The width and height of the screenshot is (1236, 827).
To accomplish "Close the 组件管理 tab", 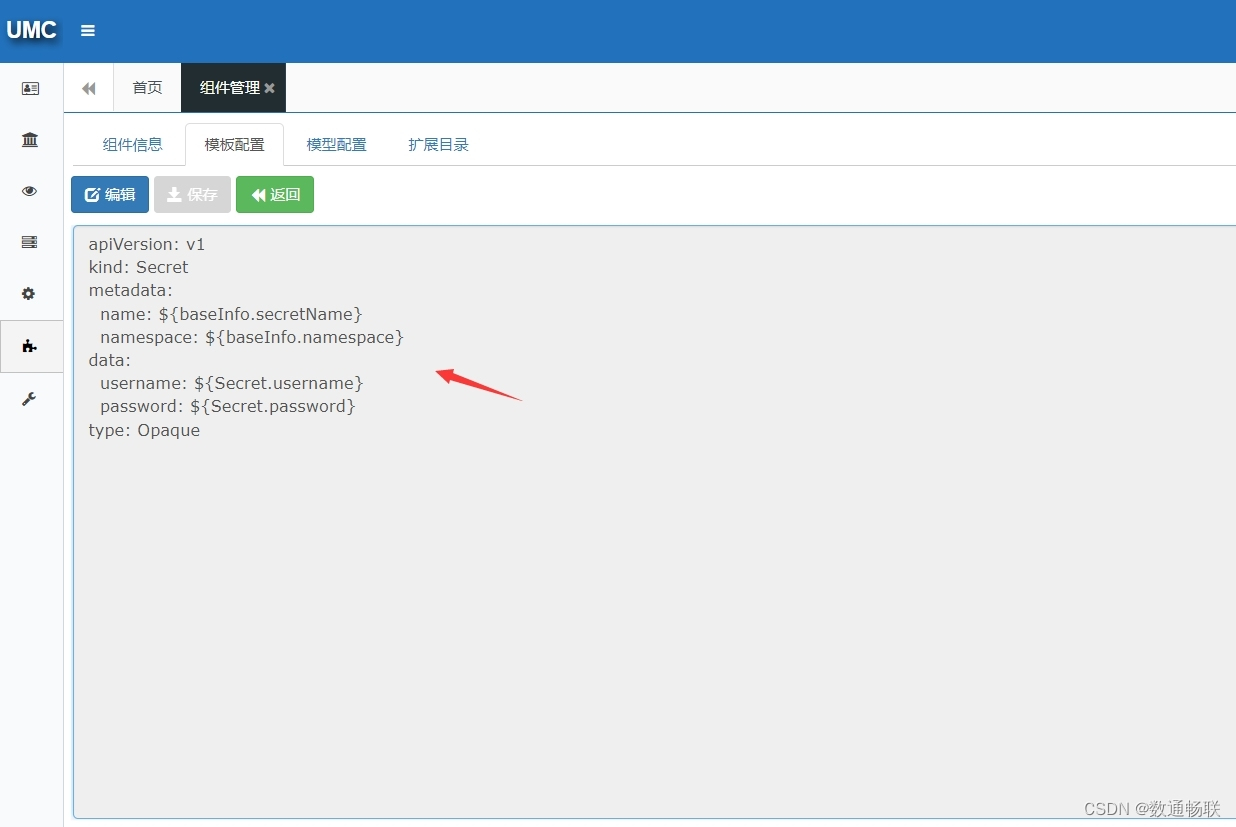I will [x=270, y=88].
